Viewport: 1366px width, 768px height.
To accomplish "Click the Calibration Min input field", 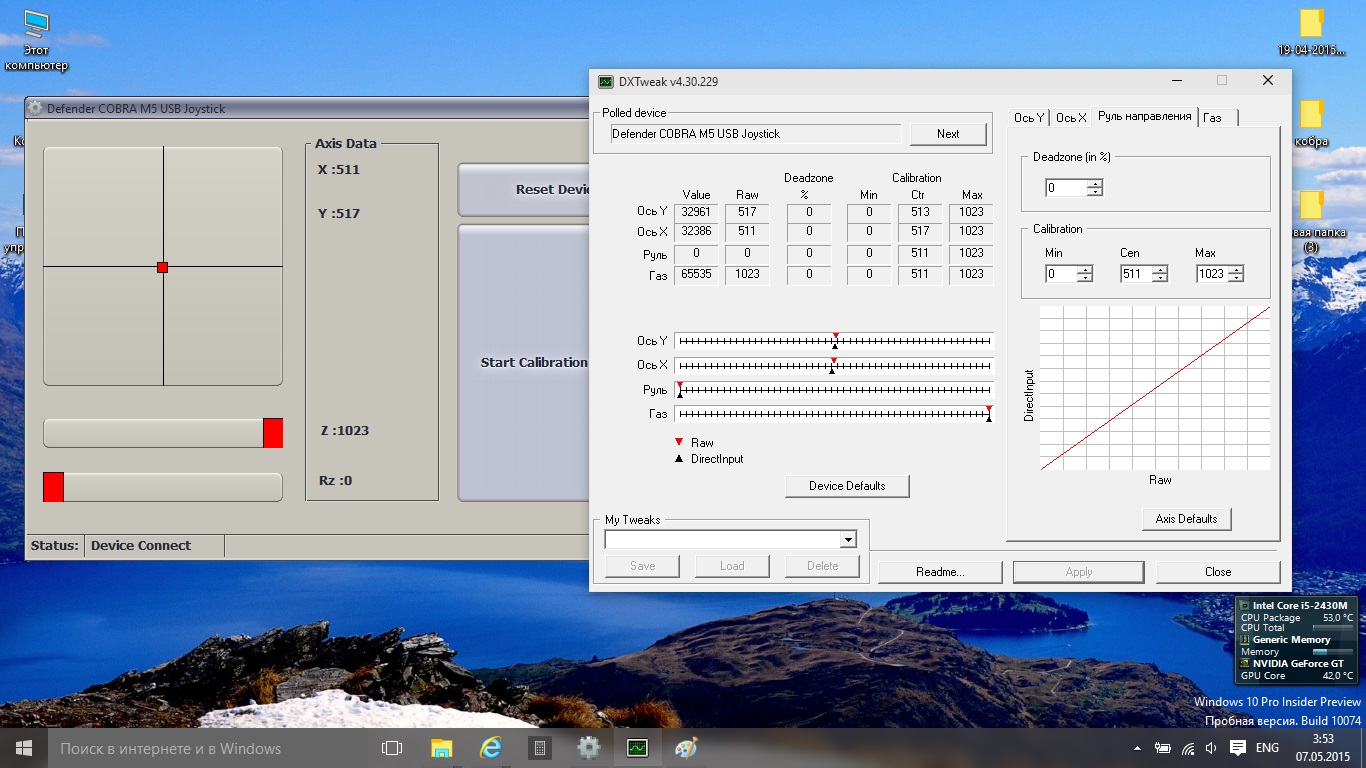I will 1060,274.
